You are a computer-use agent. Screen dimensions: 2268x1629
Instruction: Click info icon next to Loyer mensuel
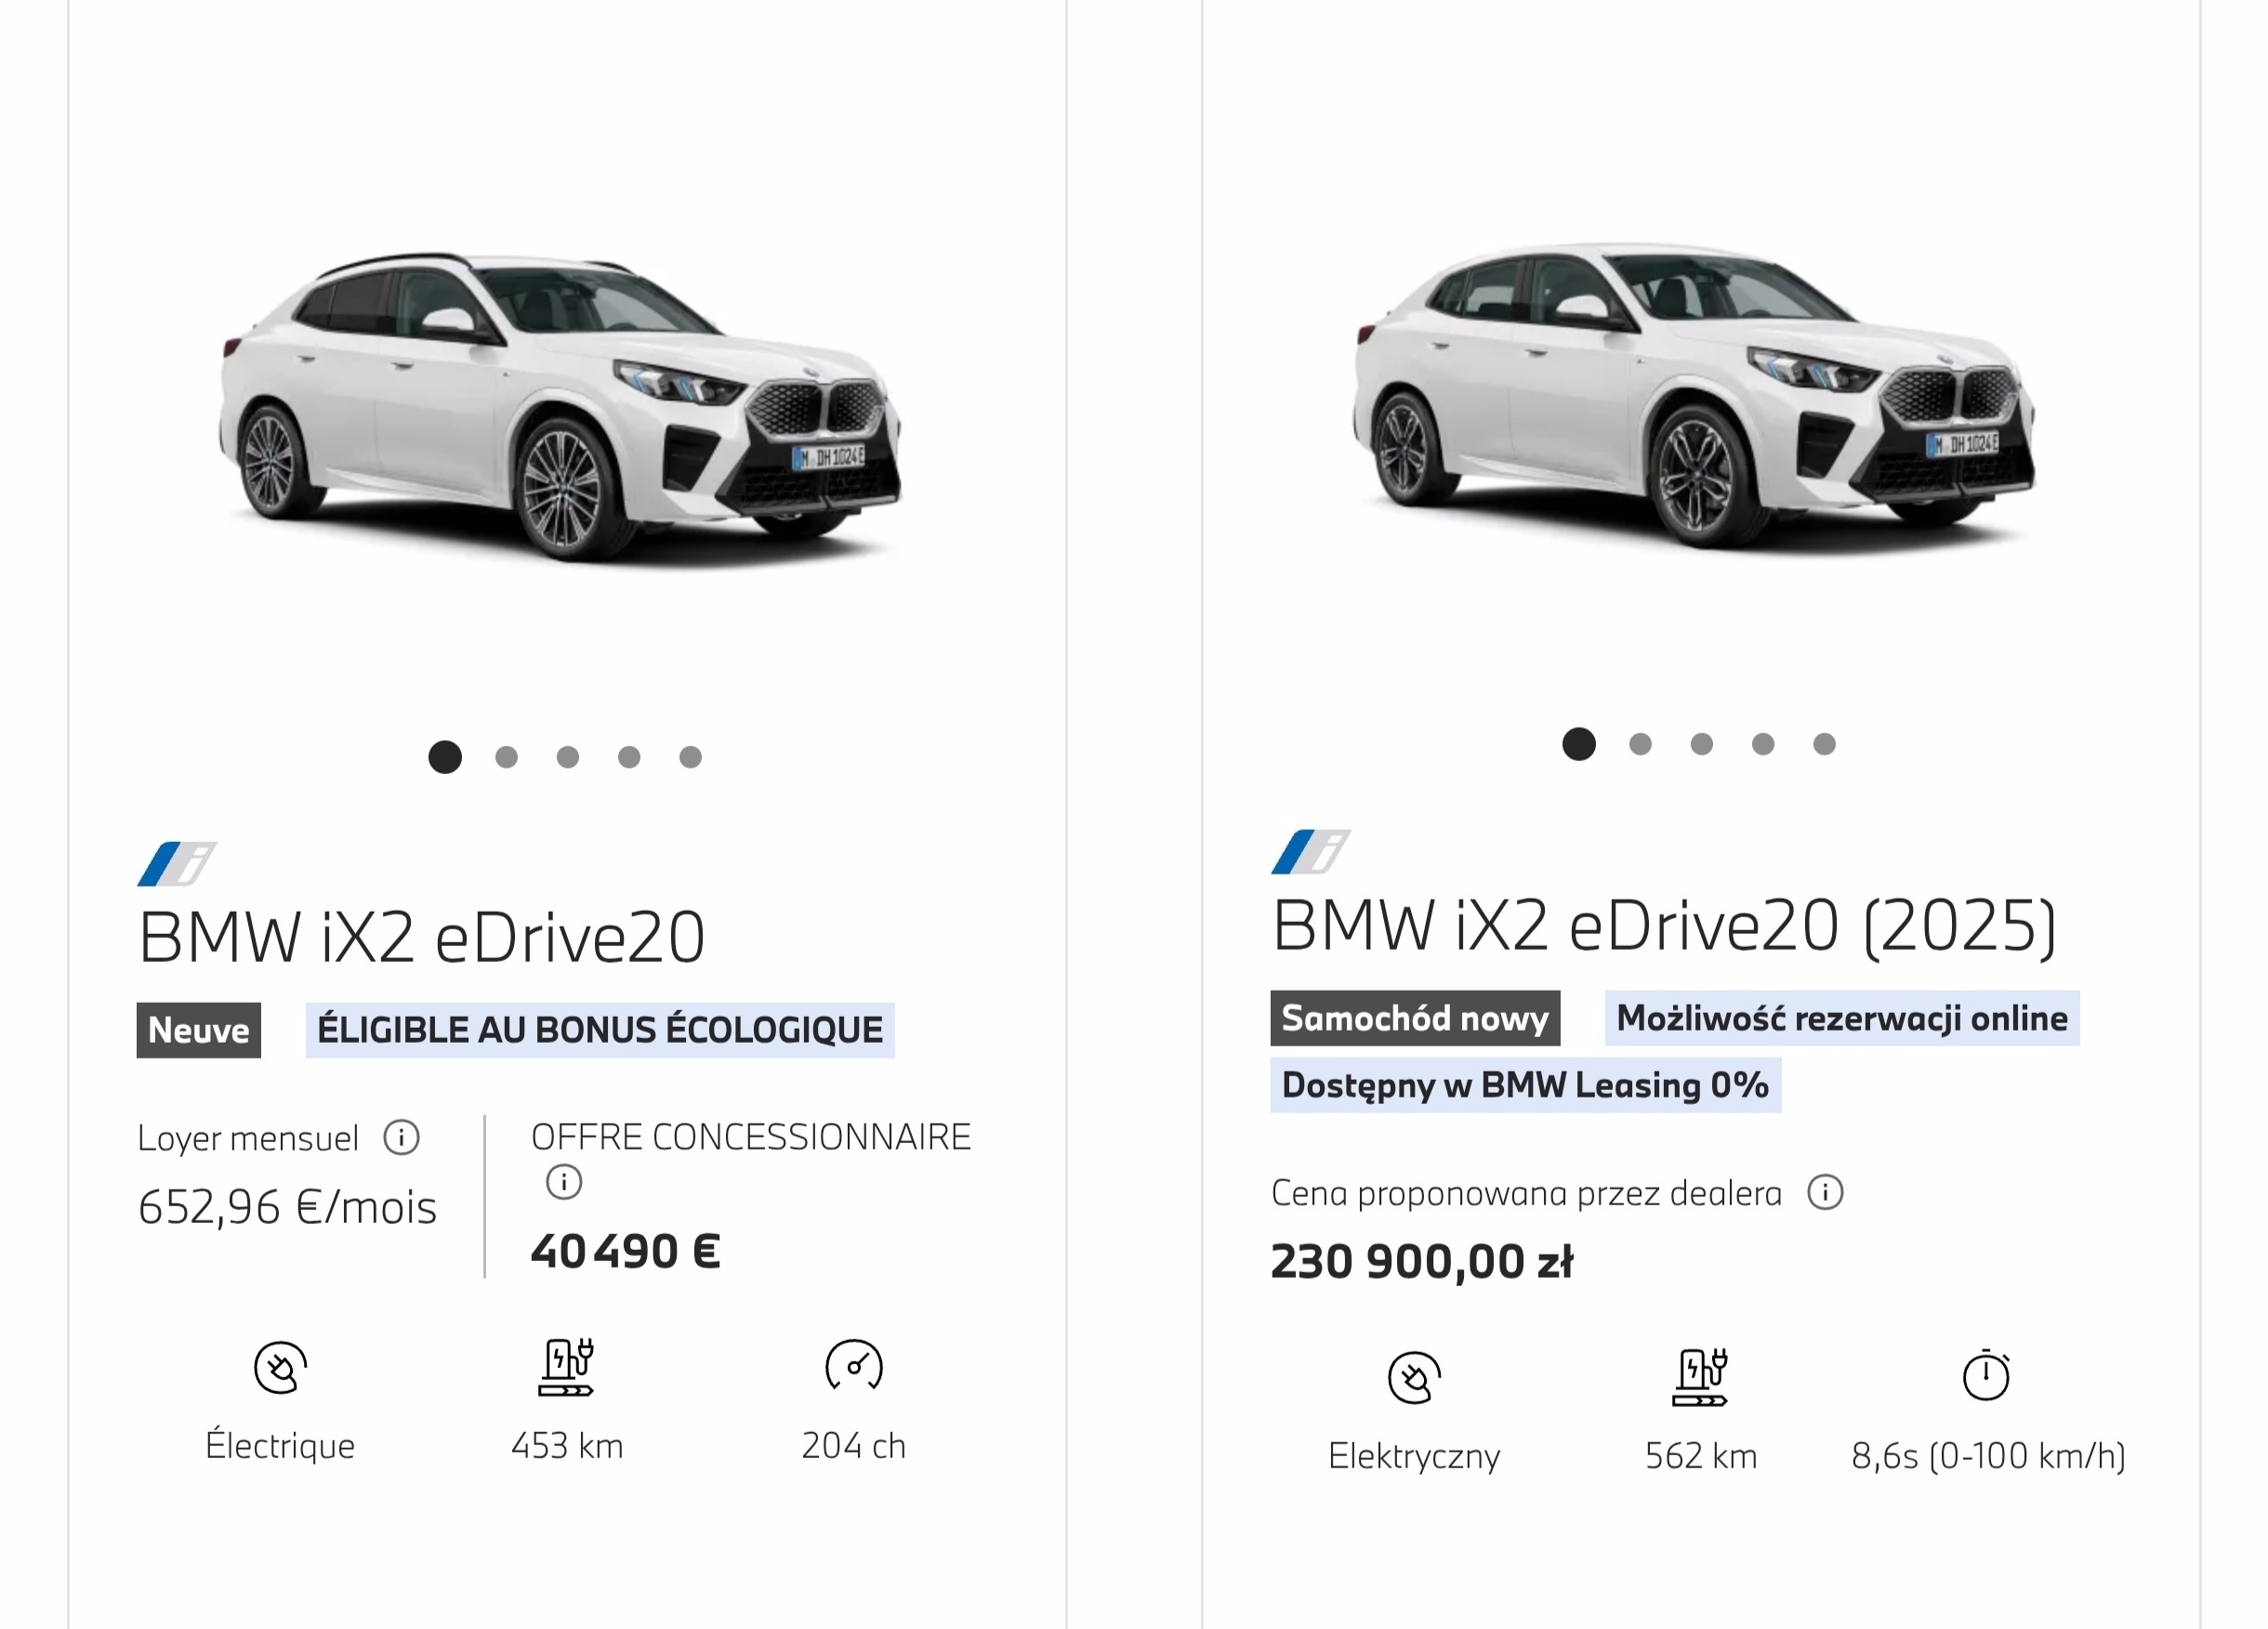coord(401,1137)
